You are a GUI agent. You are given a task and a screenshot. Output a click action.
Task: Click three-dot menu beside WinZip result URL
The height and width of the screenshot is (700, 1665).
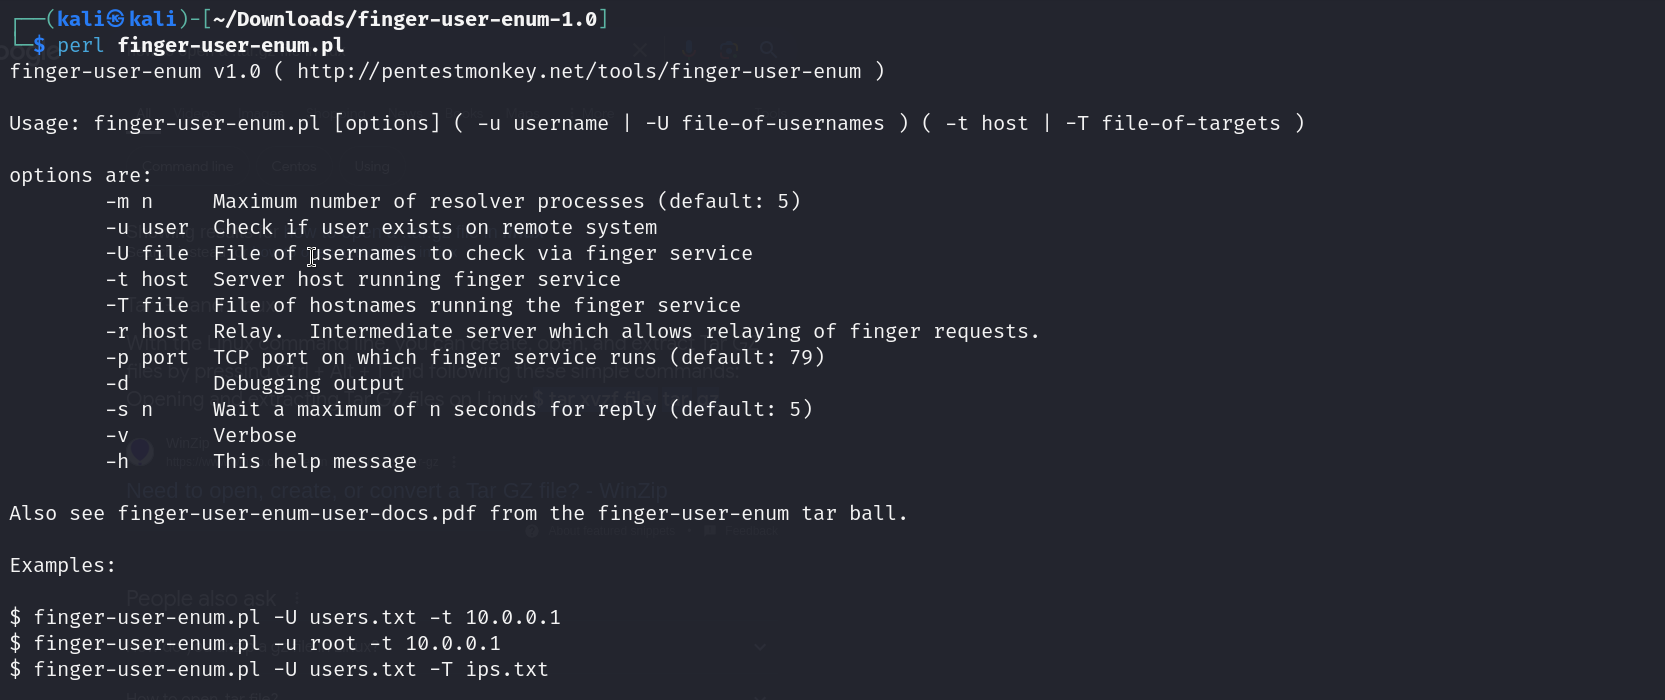tap(453, 462)
